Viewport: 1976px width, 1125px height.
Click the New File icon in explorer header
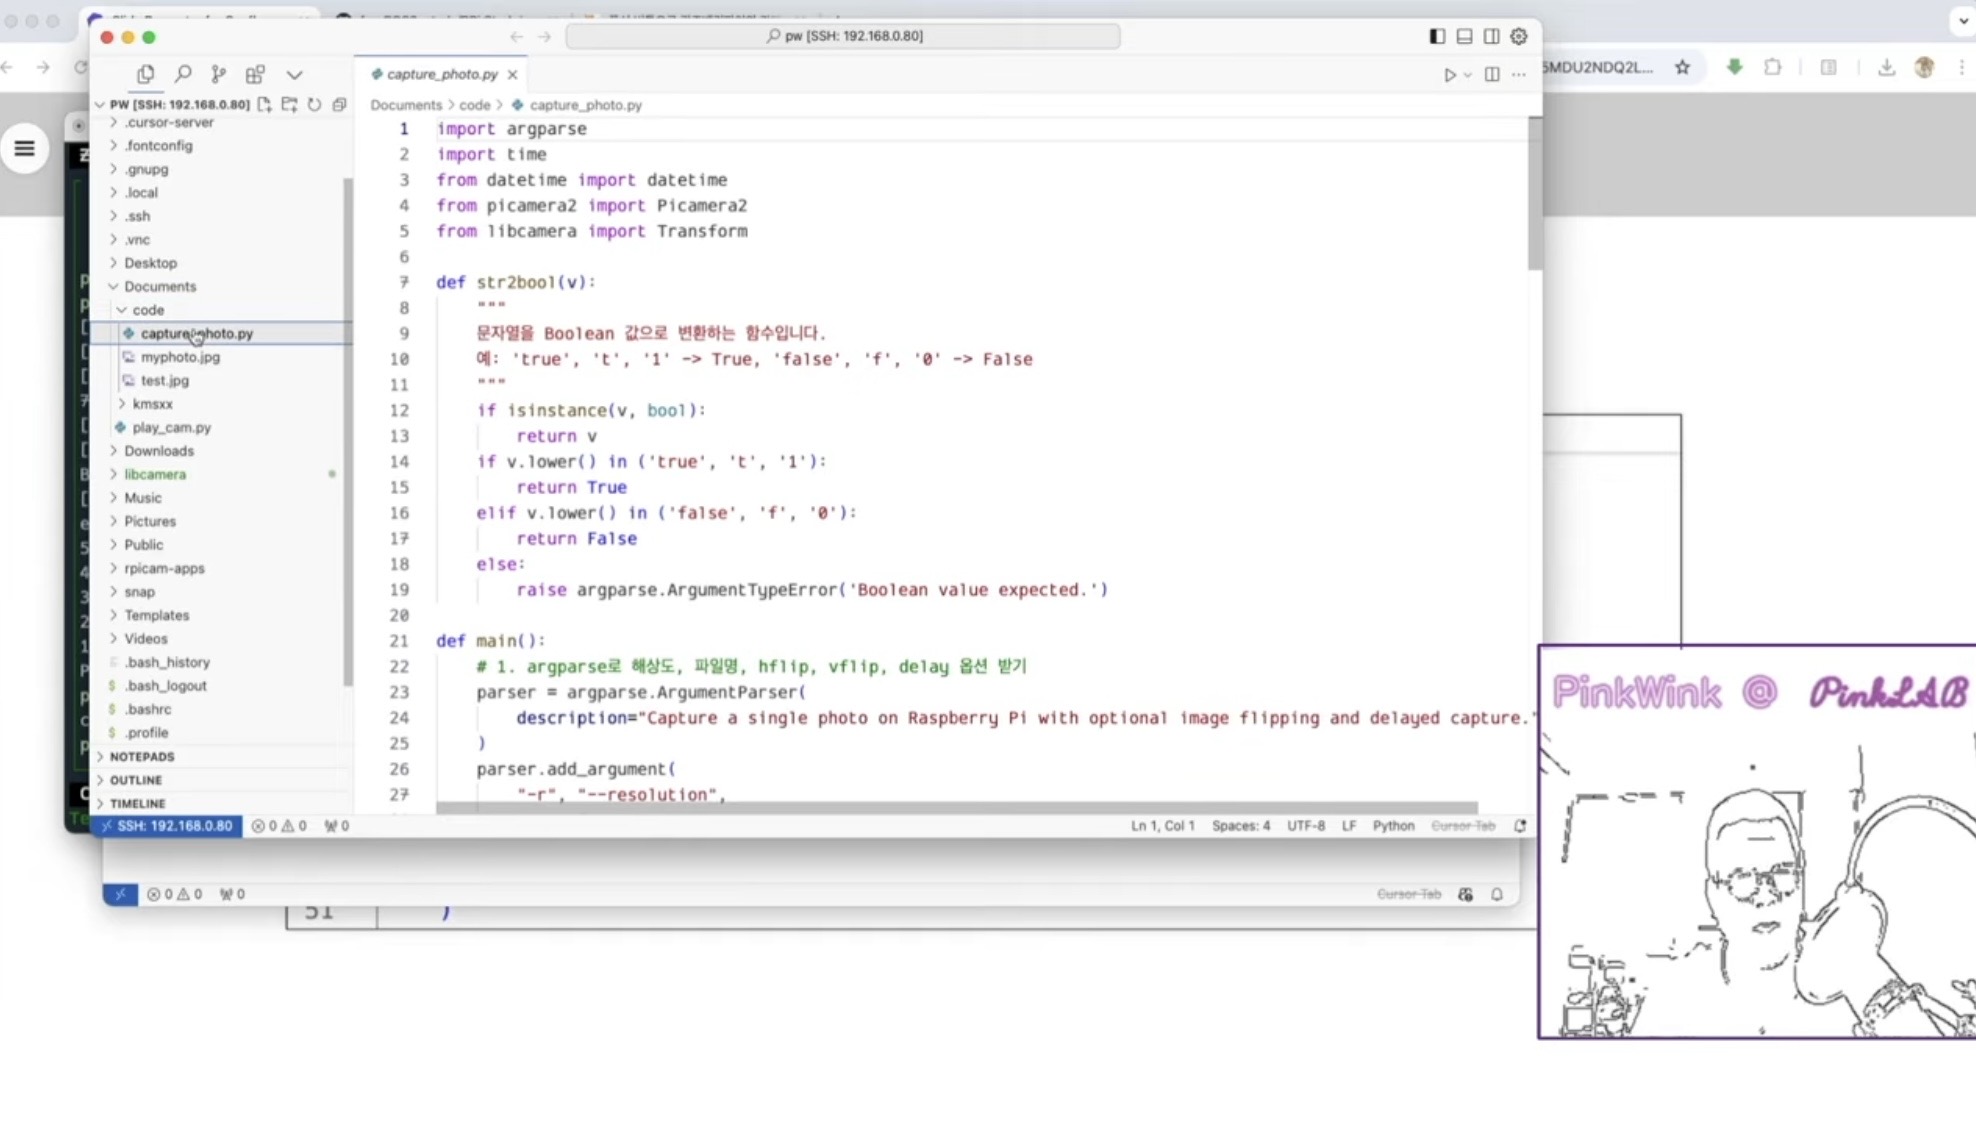264,104
